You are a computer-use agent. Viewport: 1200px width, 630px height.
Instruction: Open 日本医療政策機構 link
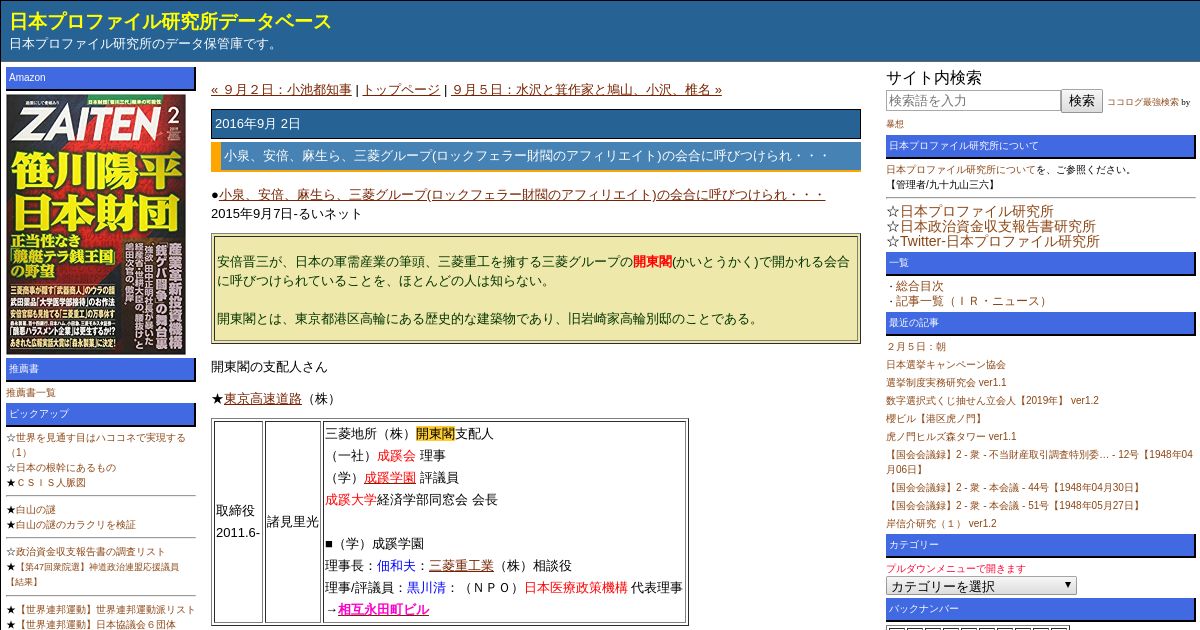(x=576, y=587)
